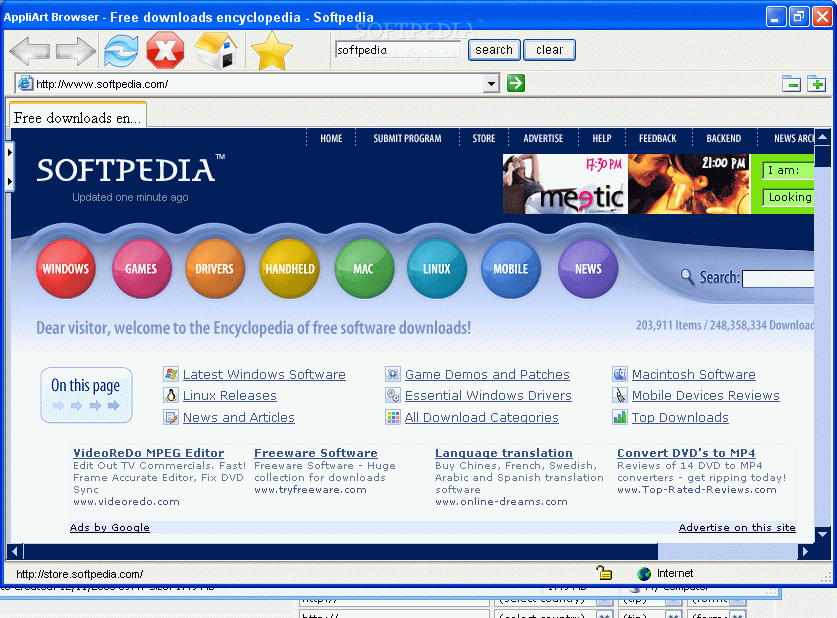
Task: Click the notepad icon by News and Articles
Action: click(x=171, y=417)
